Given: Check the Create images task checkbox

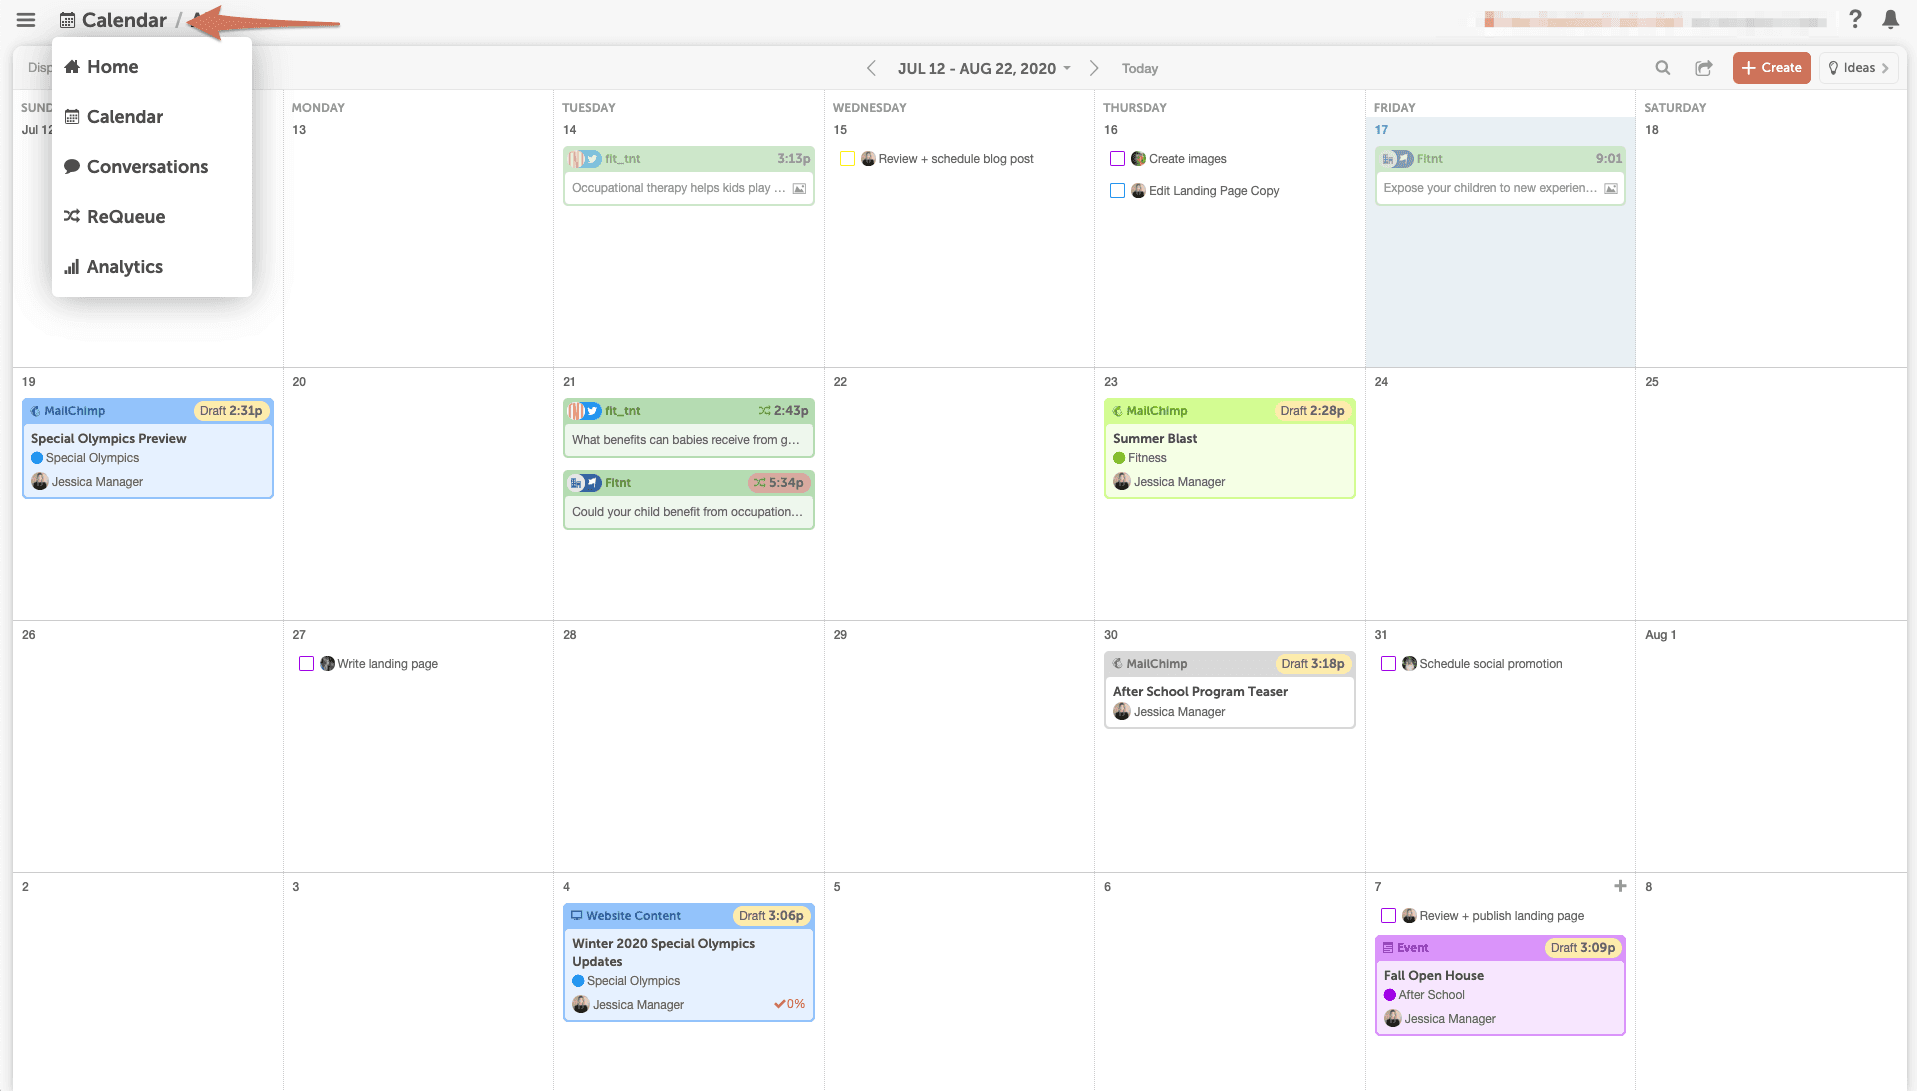Looking at the screenshot, I should pos(1117,159).
